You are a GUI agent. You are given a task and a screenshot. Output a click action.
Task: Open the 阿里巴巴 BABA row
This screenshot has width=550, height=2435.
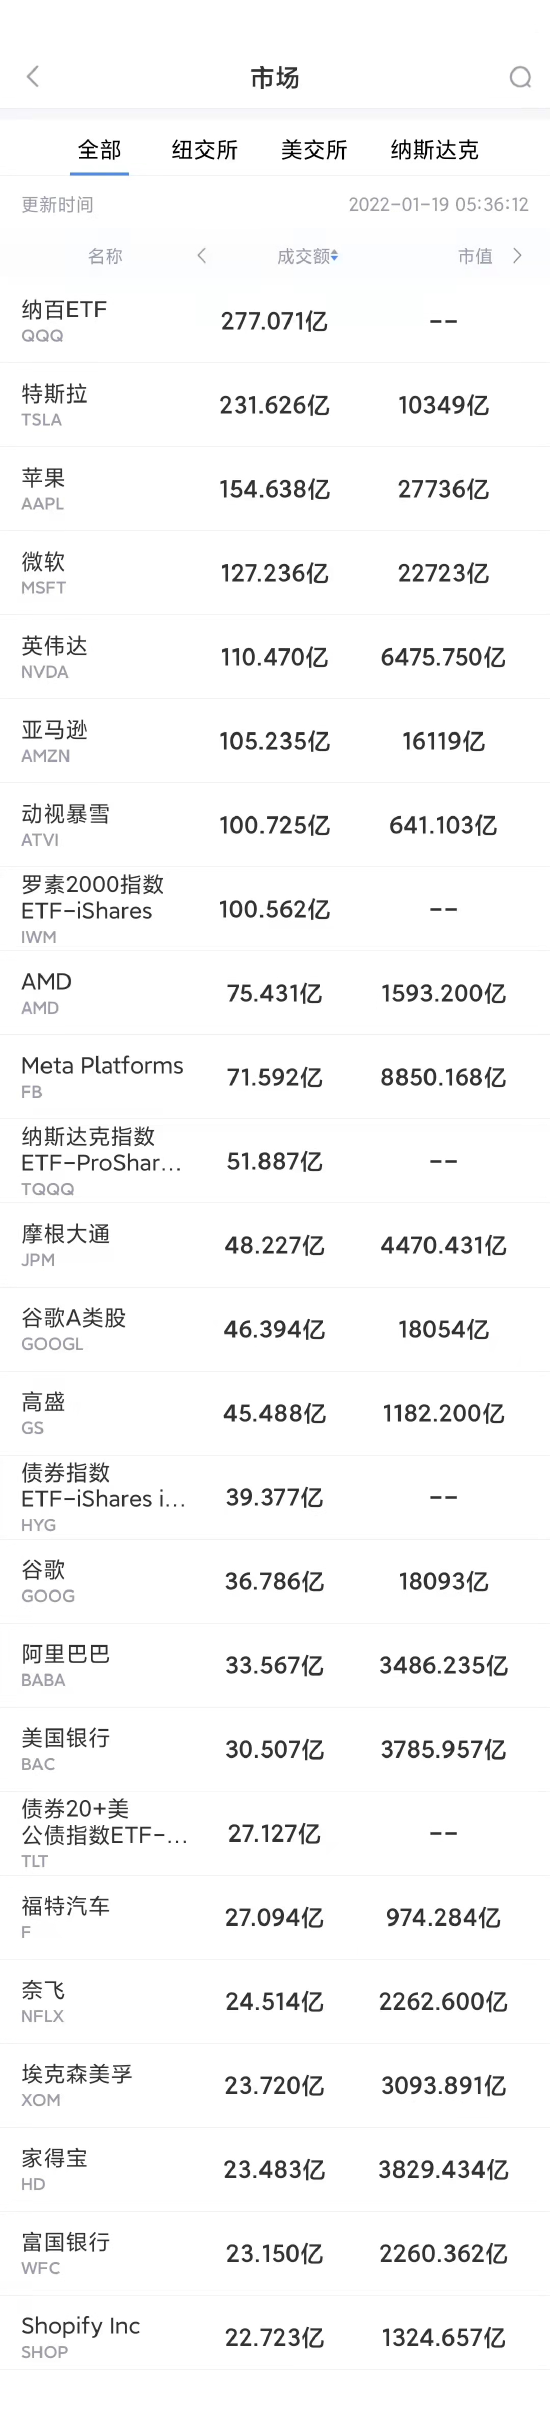click(x=275, y=1665)
